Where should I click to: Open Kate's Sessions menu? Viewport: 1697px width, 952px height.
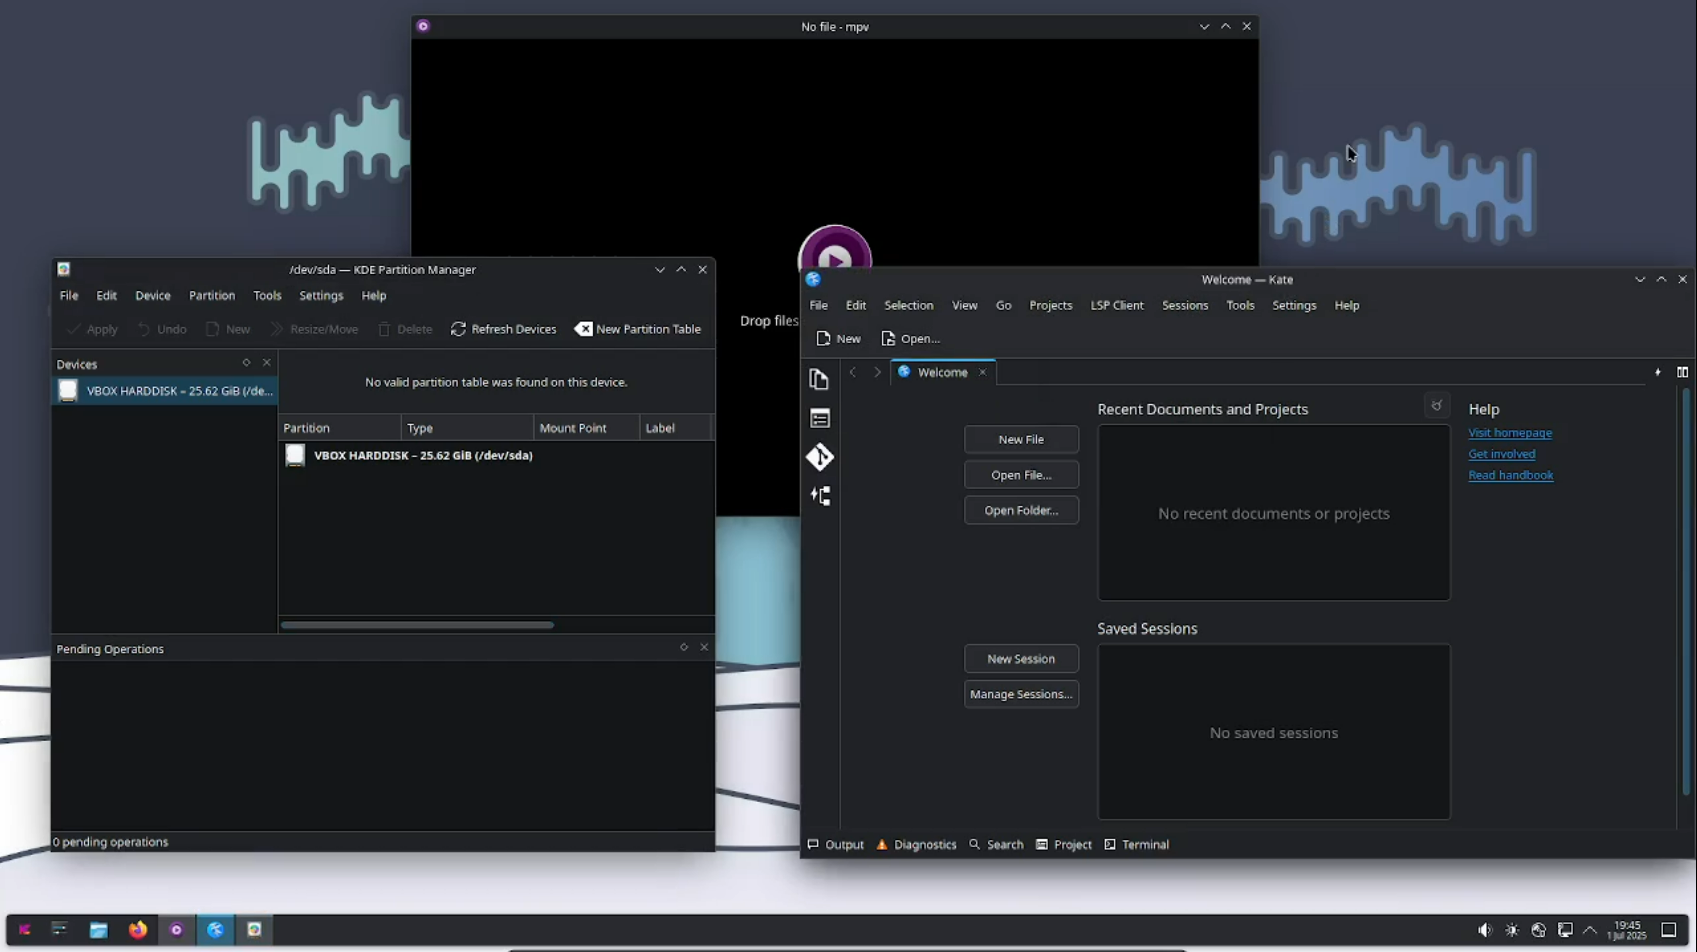1184,306
